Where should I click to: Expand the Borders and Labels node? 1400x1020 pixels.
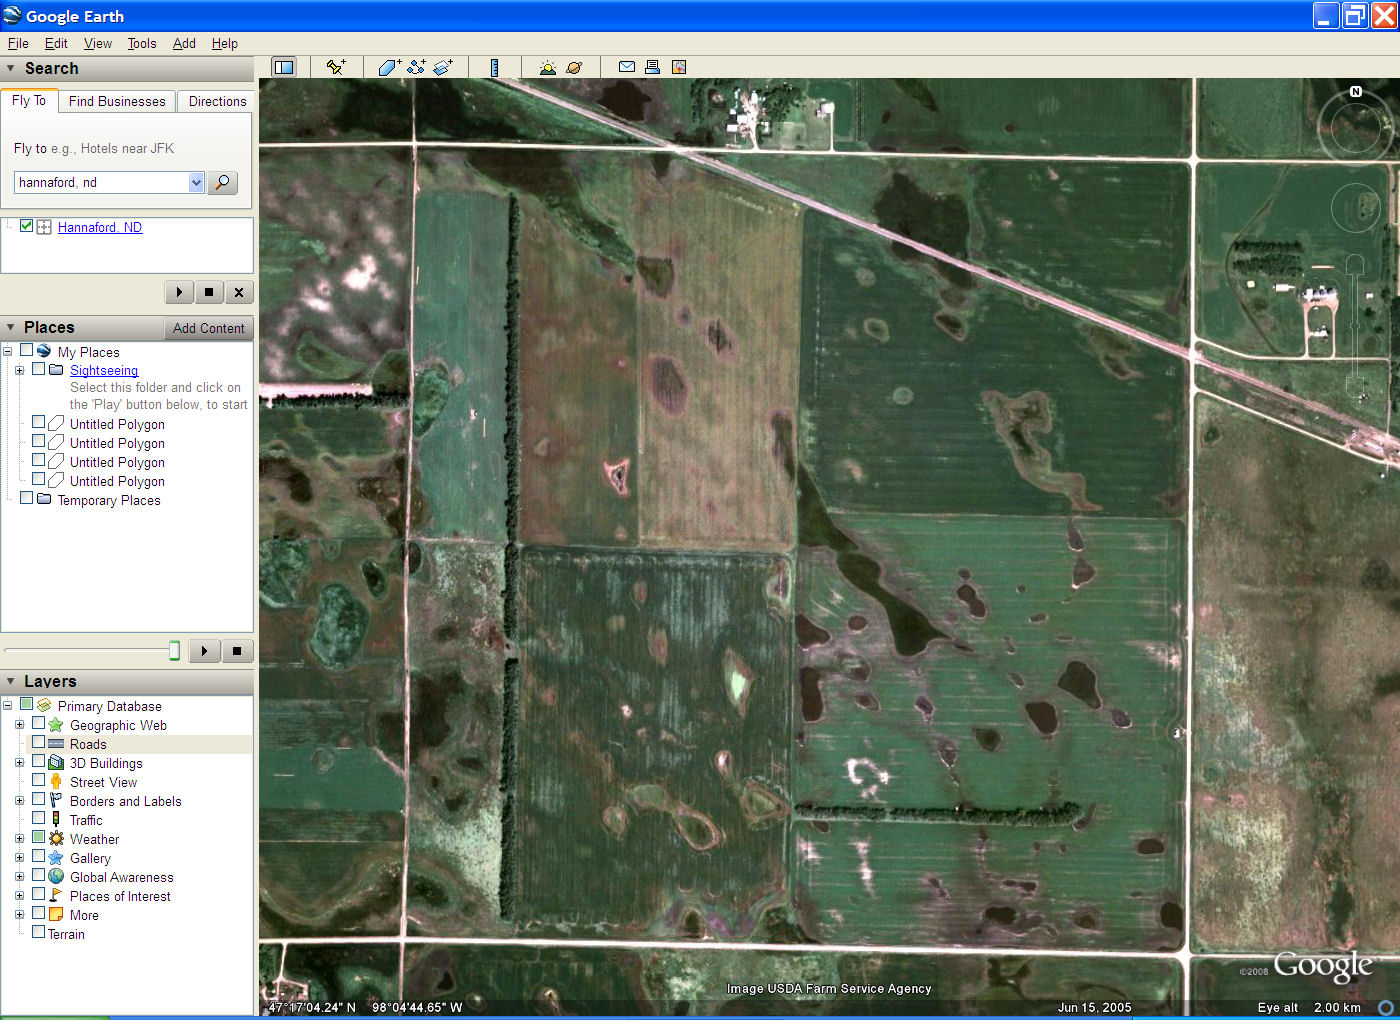pos(19,801)
